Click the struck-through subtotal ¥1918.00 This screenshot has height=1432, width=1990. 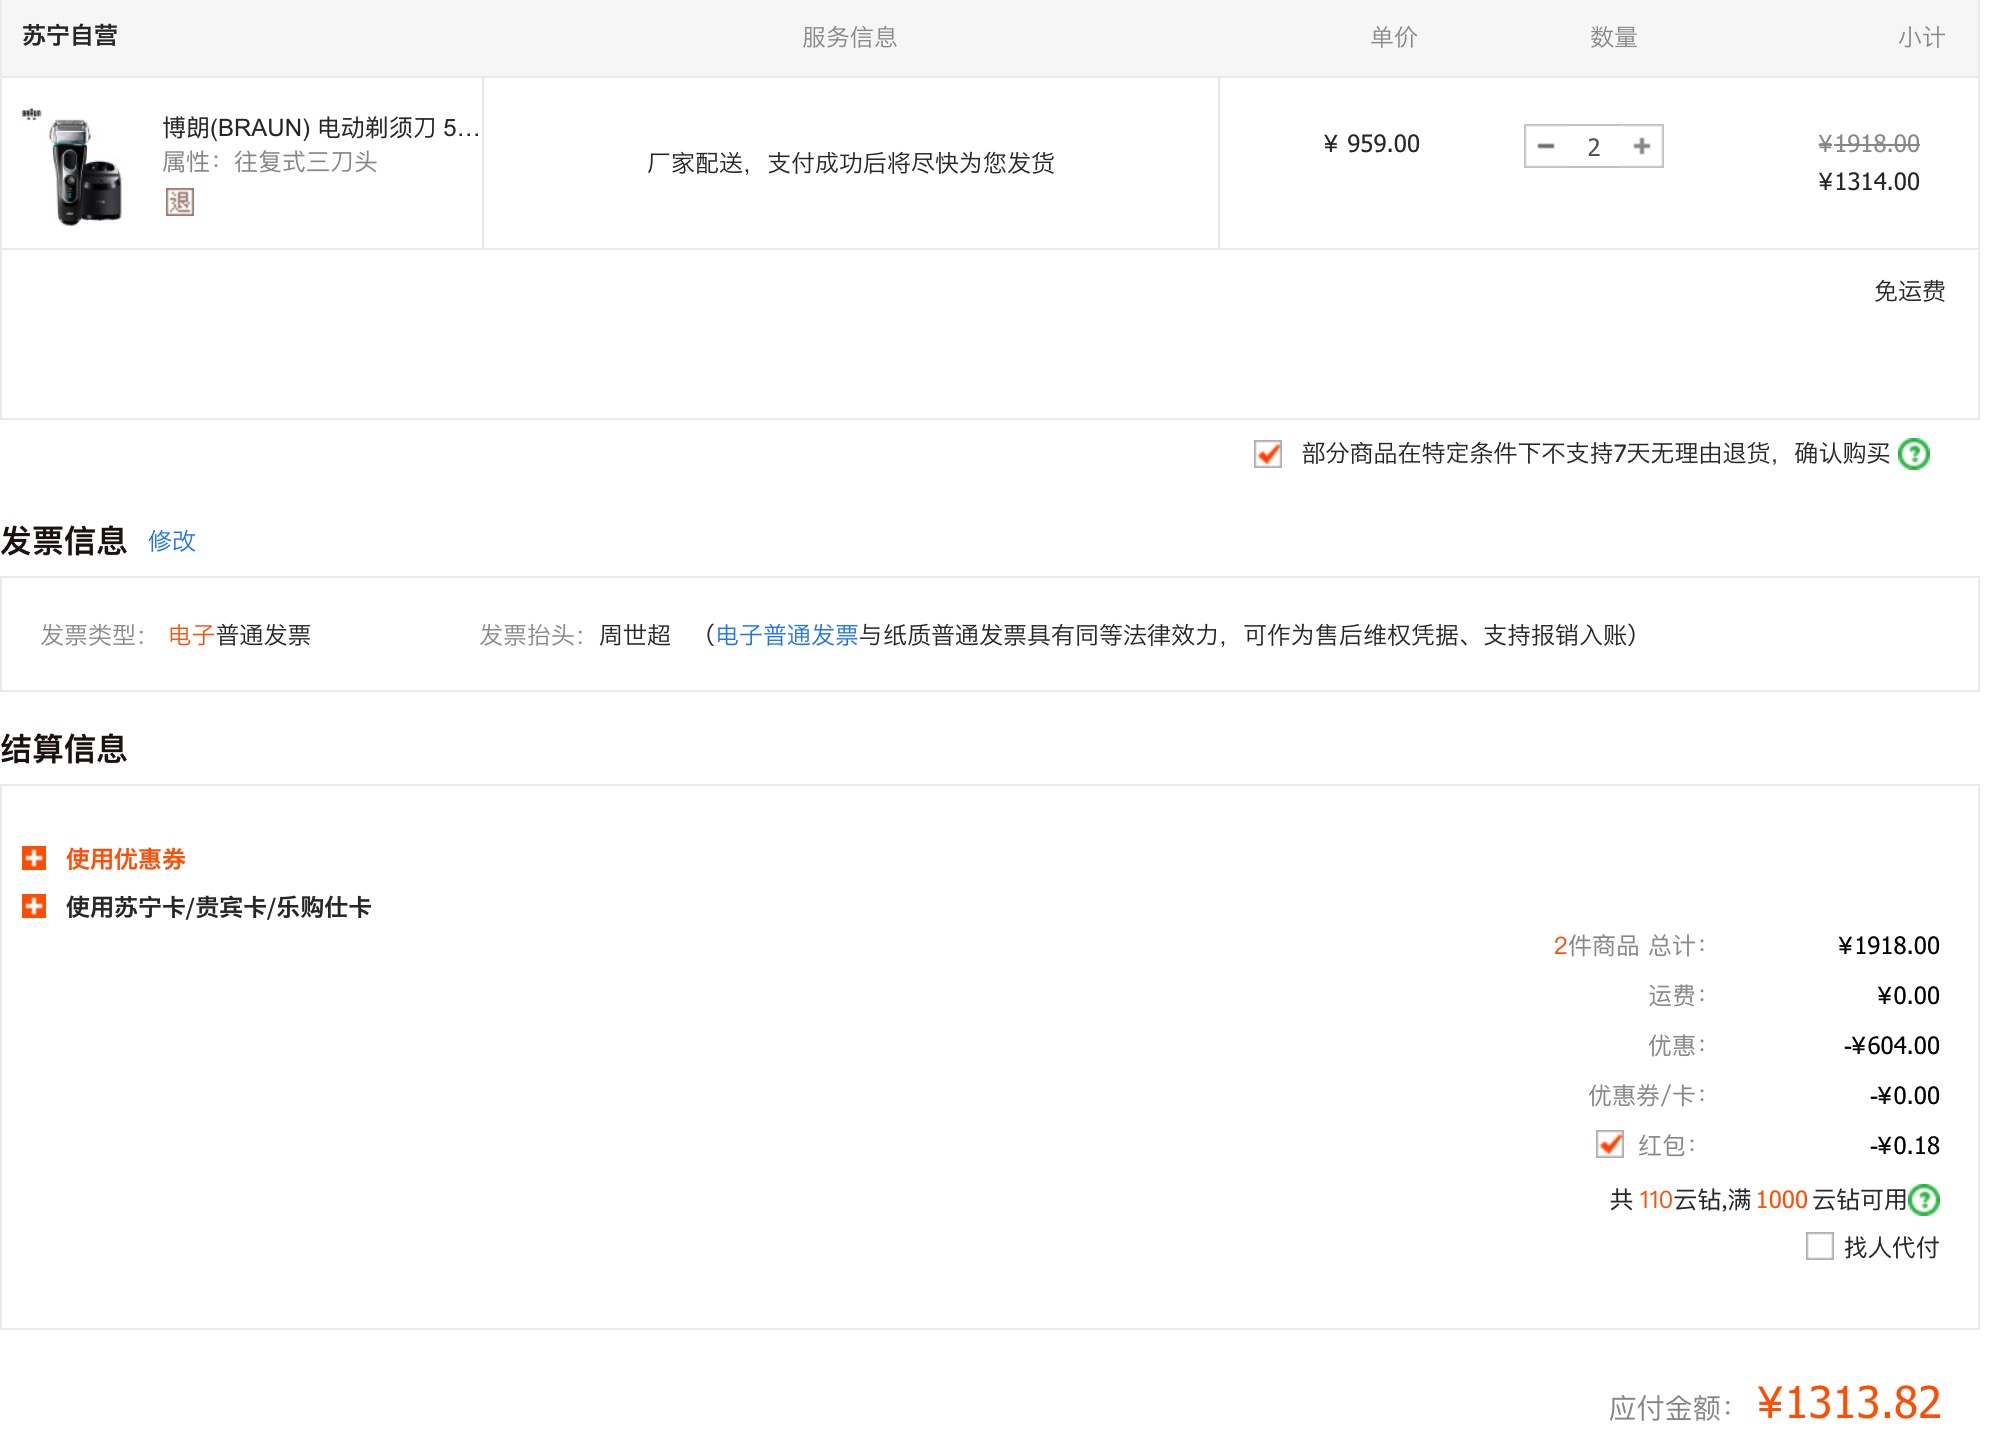[1868, 144]
